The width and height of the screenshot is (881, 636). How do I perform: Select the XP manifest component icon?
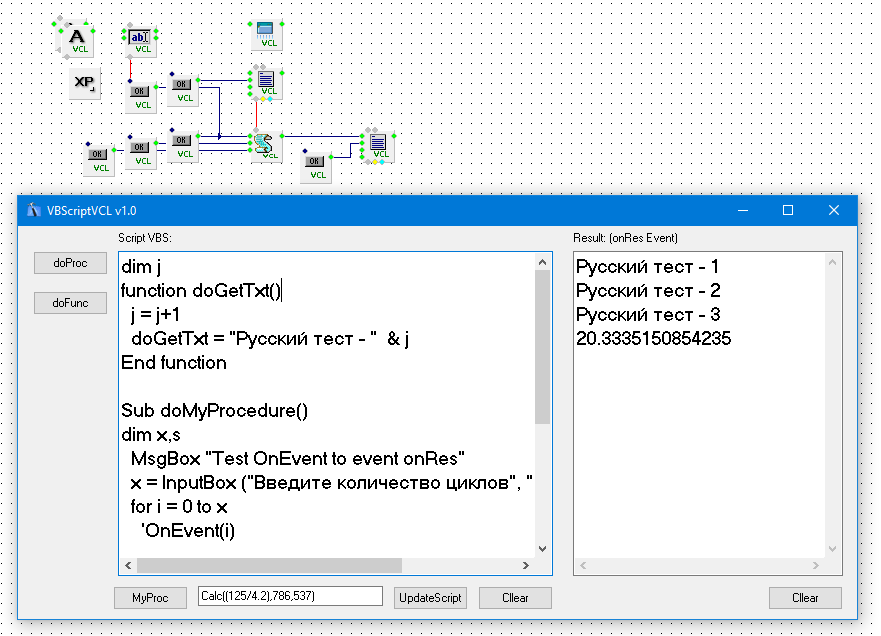85,84
